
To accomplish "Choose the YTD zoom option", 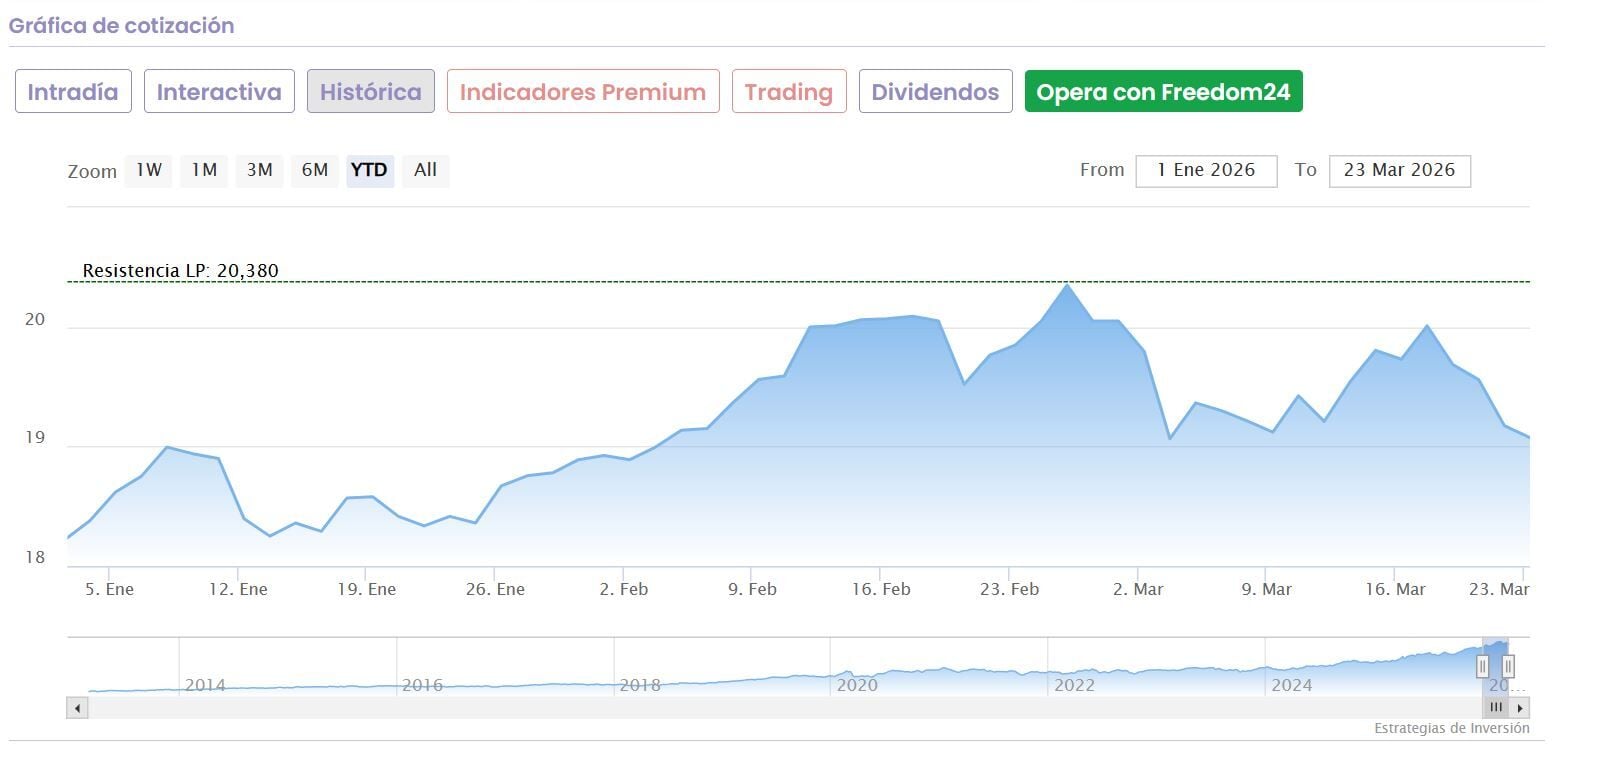I will tap(369, 170).
